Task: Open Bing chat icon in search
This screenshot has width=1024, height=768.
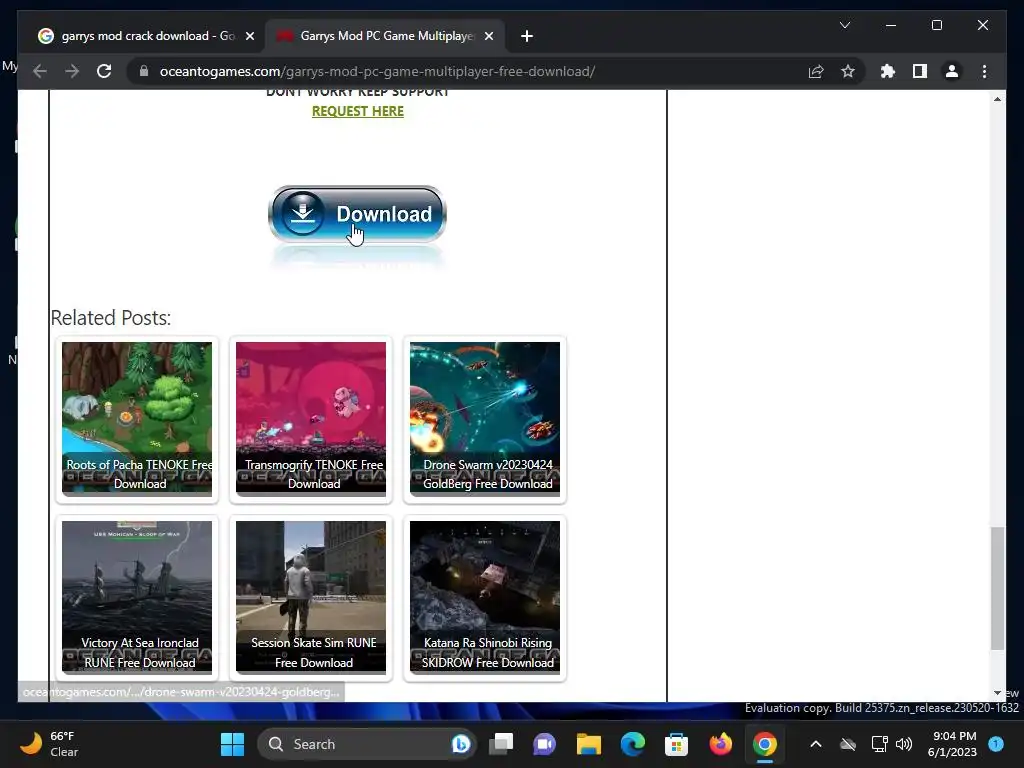Action: pyautogui.click(x=460, y=744)
